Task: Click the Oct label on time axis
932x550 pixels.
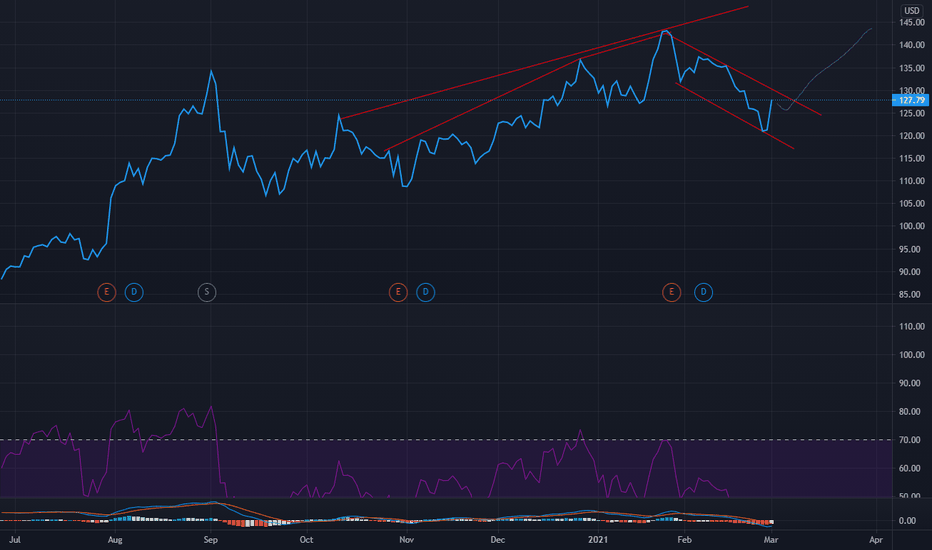Action: coord(306,540)
